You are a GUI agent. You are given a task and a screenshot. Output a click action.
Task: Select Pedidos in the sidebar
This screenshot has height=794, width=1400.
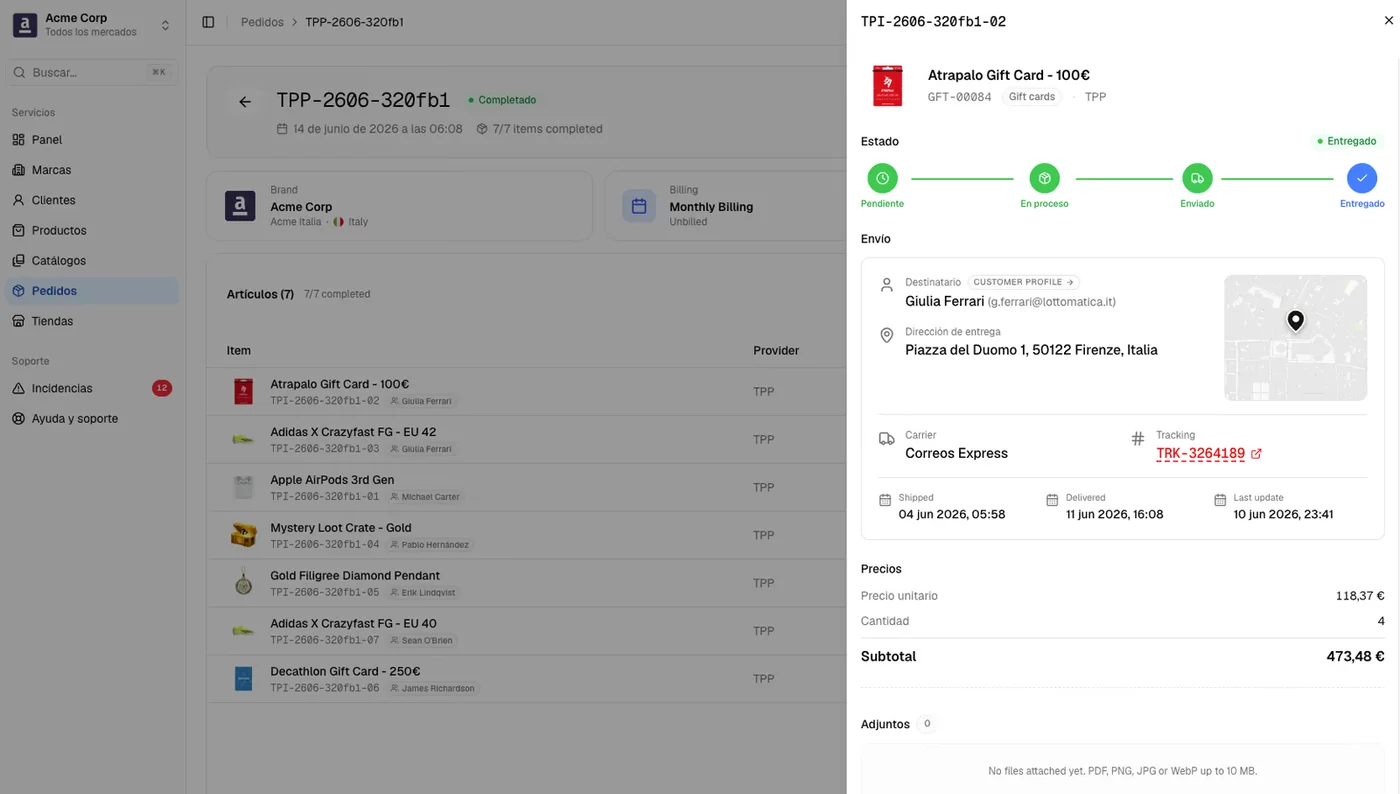coord(92,291)
